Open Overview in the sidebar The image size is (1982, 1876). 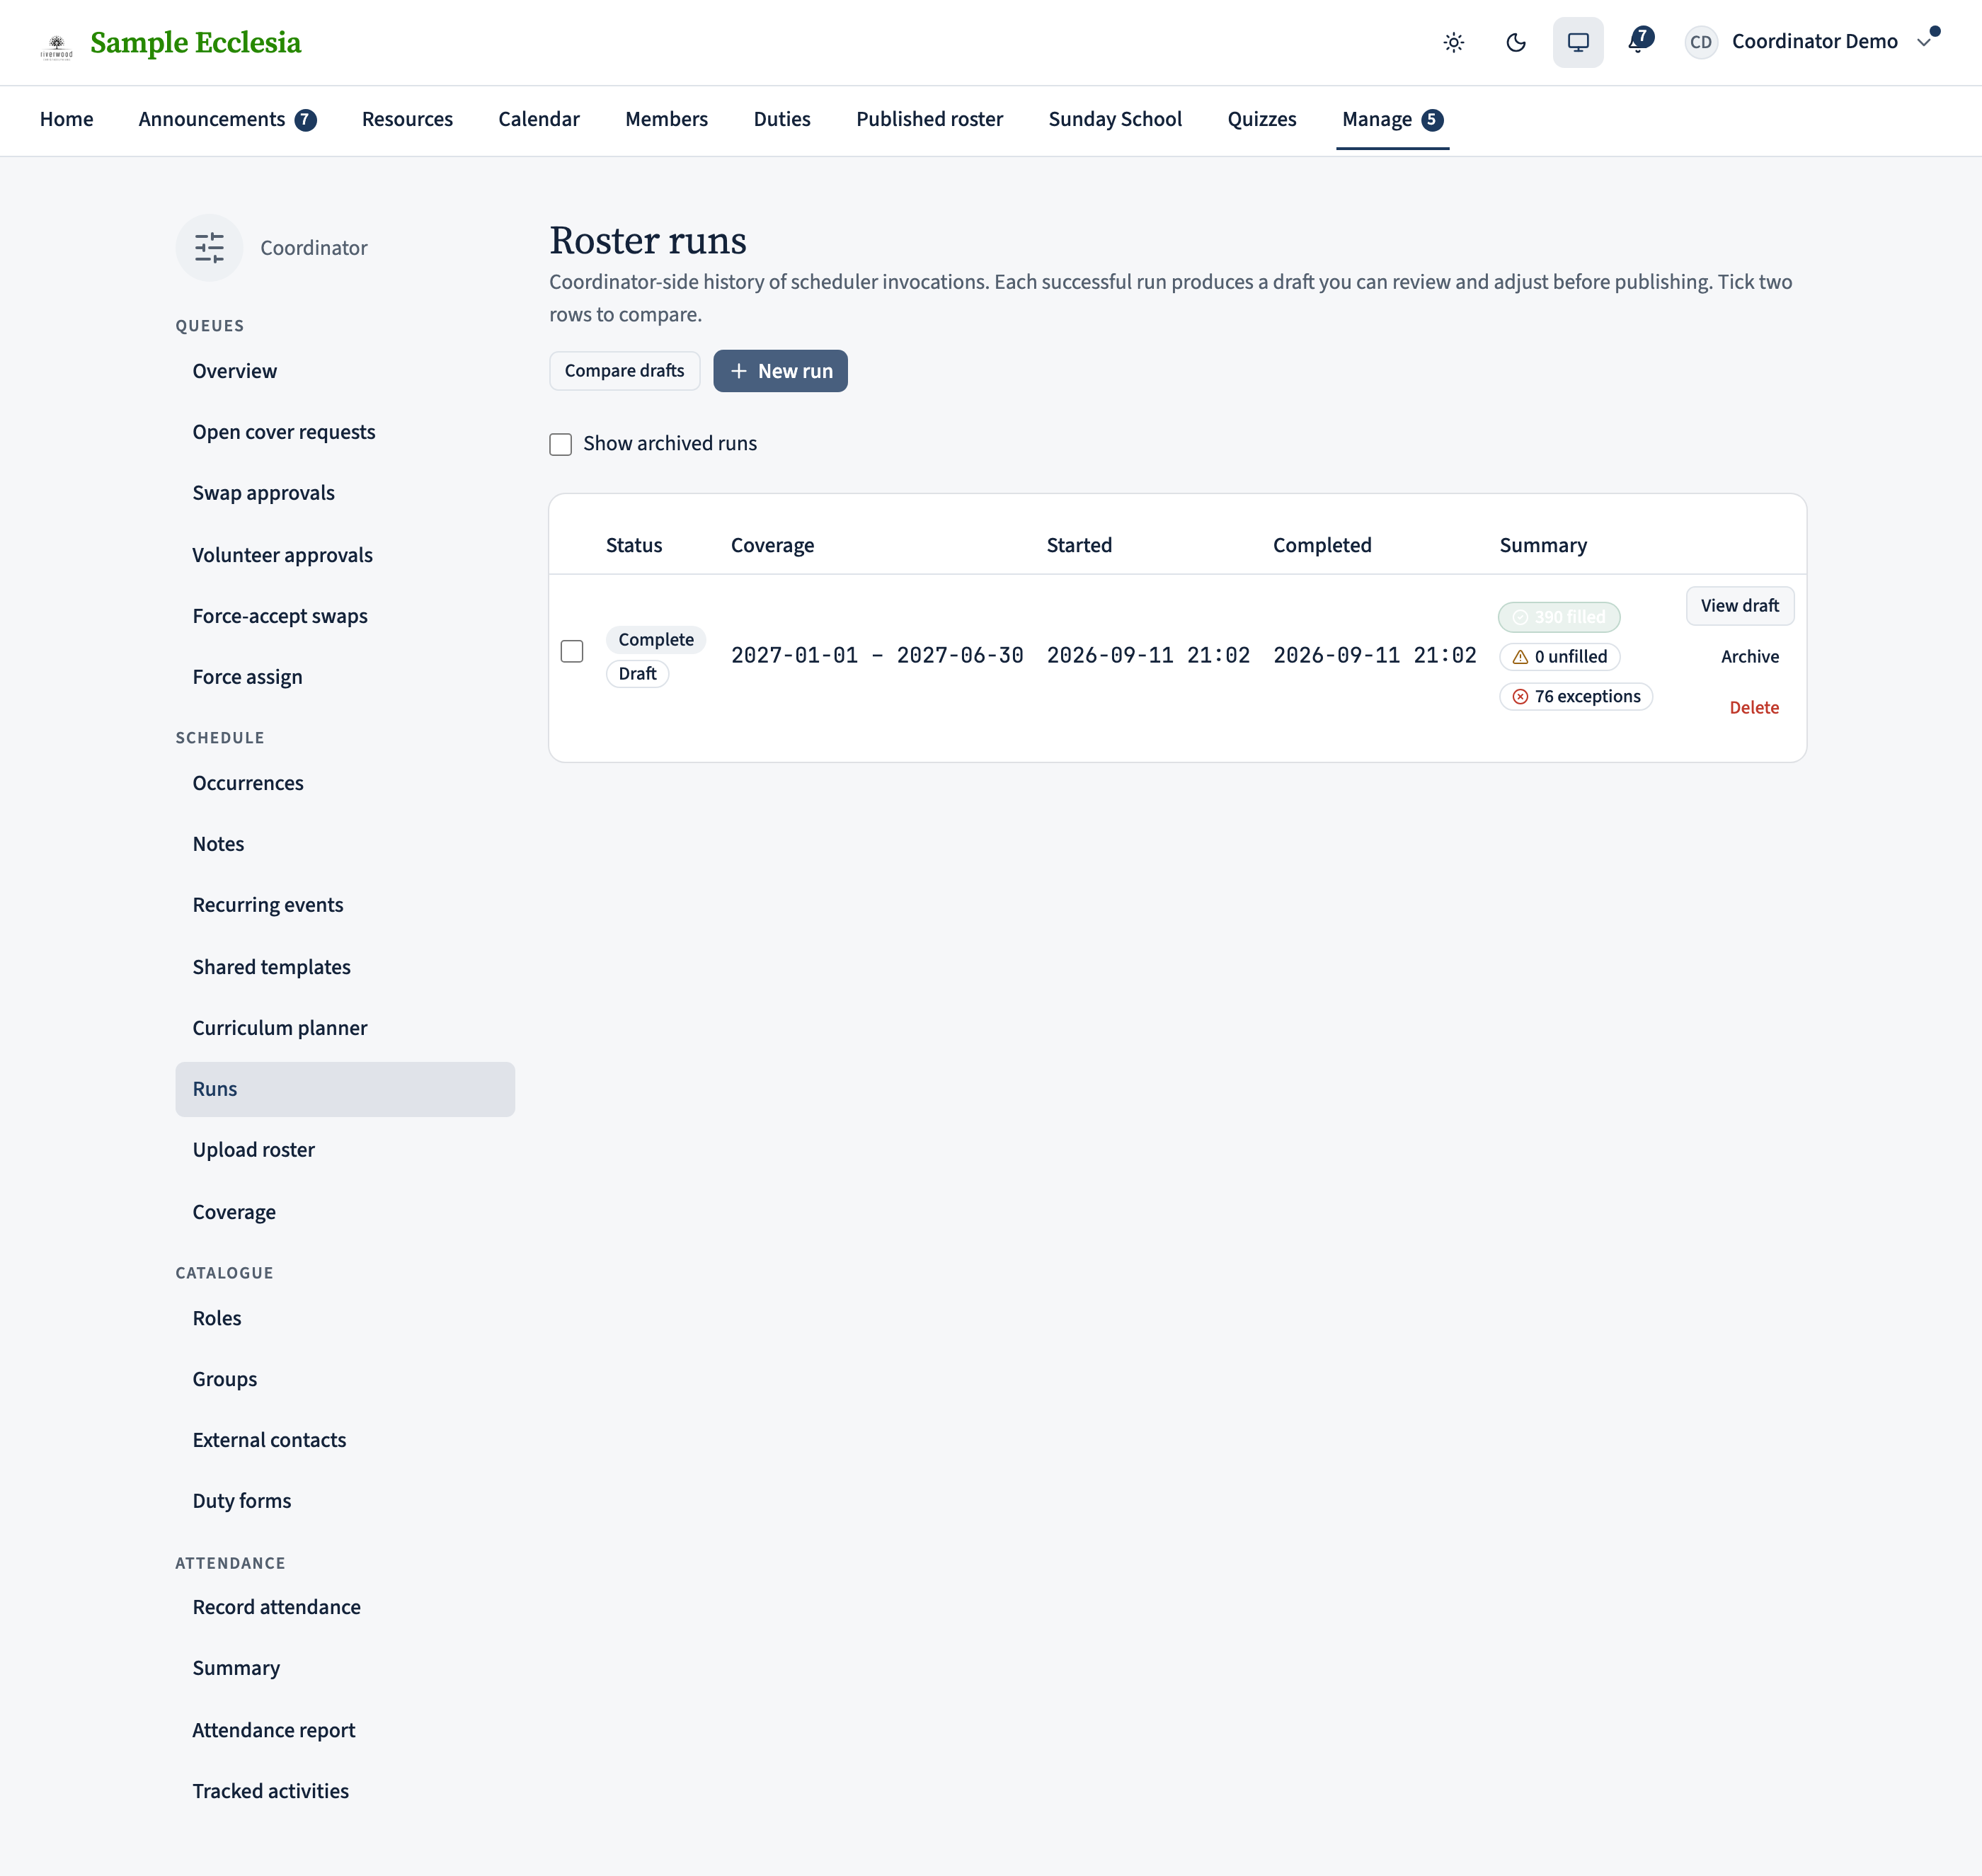(x=345, y=371)
